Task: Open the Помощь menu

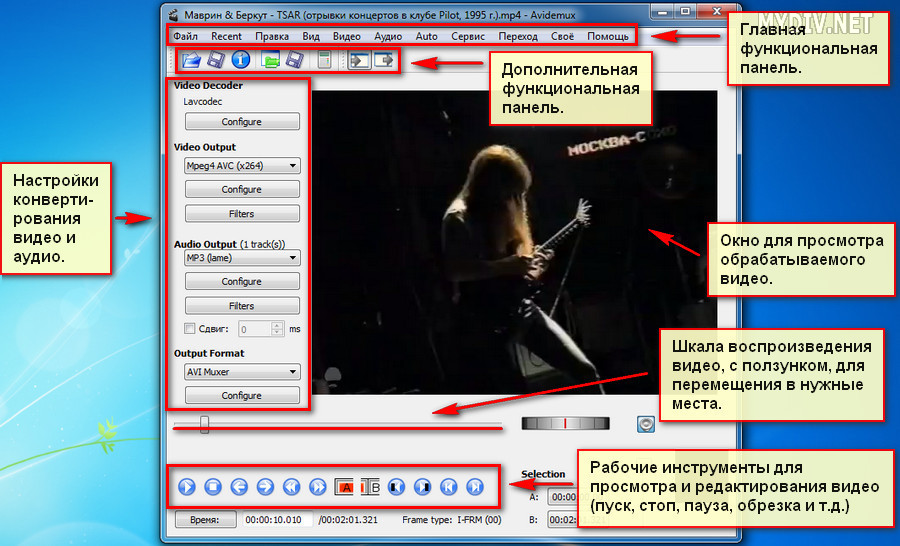Action: [608, 36]
